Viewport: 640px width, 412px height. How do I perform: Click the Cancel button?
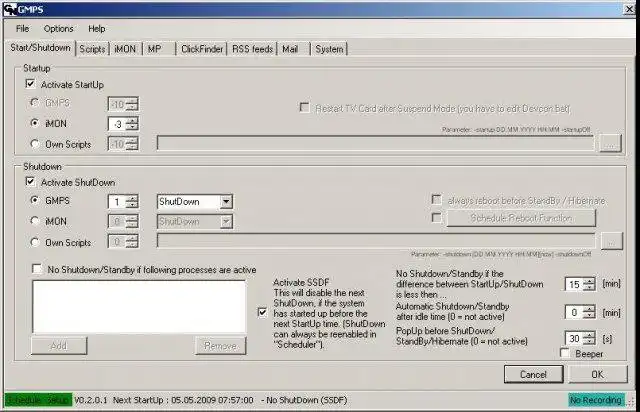pyautogui.click(x=533, y=374)
